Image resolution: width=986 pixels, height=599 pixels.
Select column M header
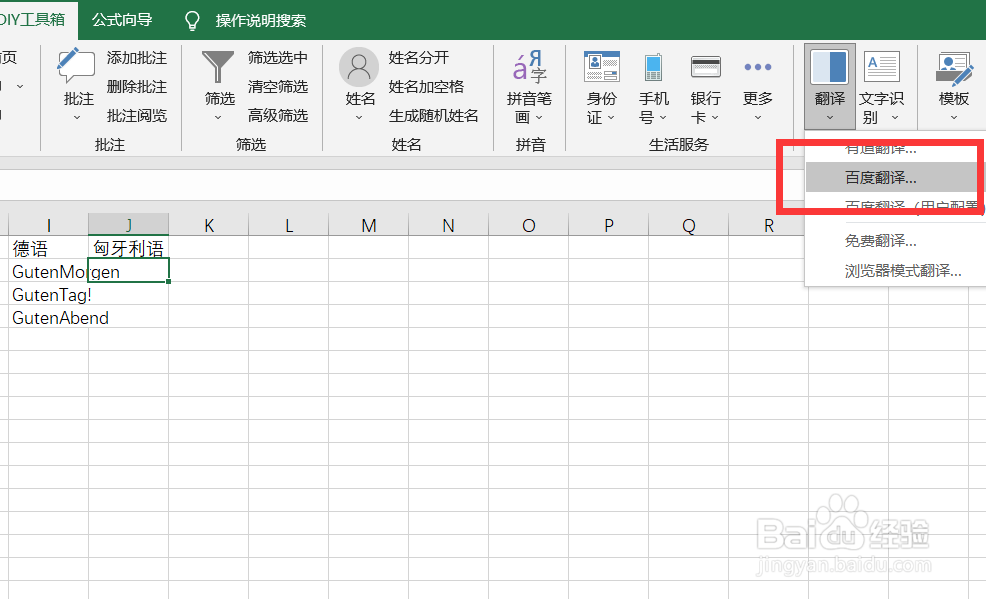[x=368, y=225]
